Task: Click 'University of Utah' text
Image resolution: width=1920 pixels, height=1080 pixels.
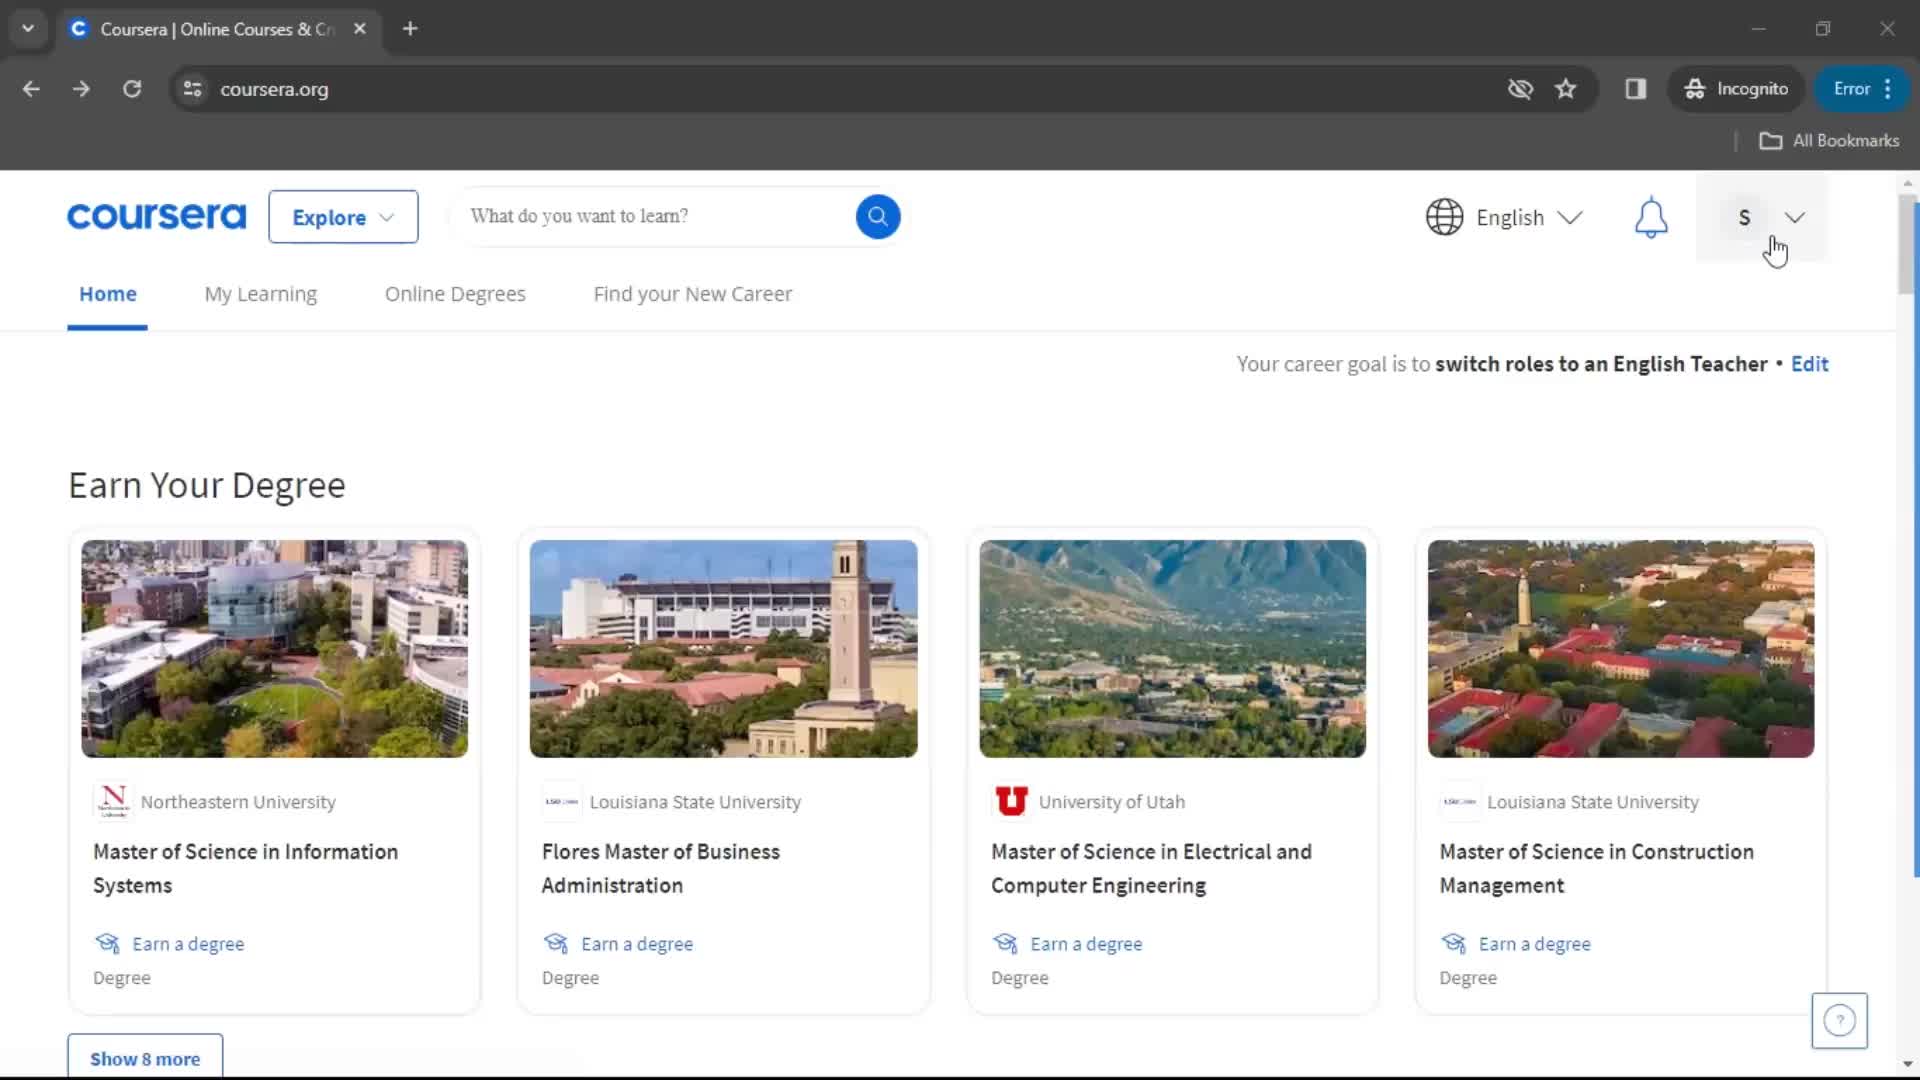Action: (1111, 802)
